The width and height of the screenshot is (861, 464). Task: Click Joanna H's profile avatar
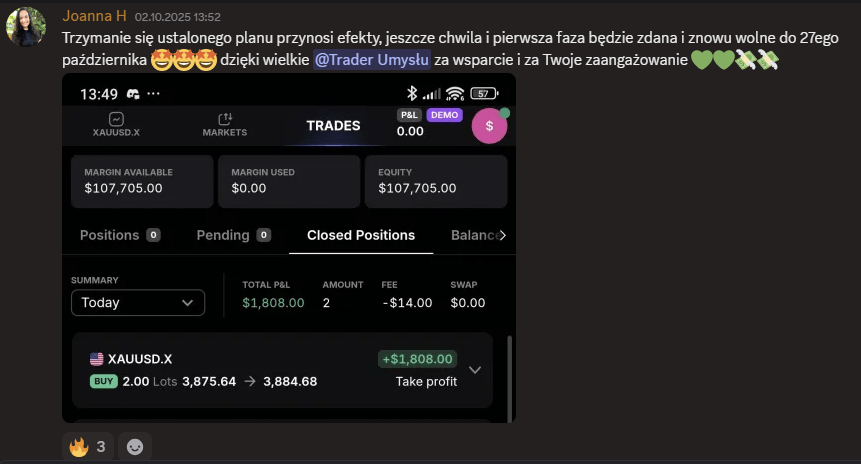coord(26,27)
